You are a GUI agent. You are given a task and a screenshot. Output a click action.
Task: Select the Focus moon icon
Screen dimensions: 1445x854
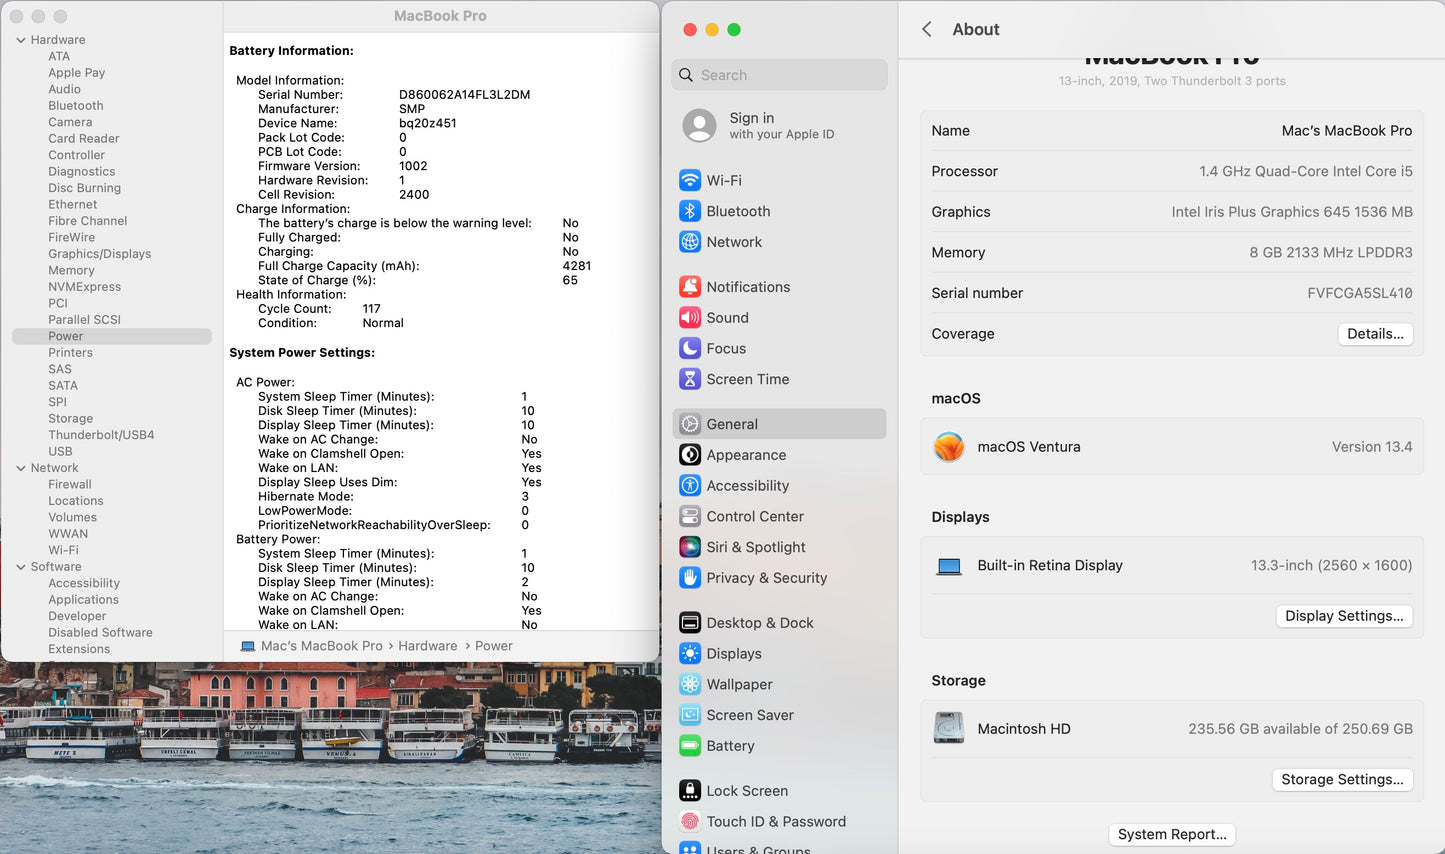click(690, 348)
